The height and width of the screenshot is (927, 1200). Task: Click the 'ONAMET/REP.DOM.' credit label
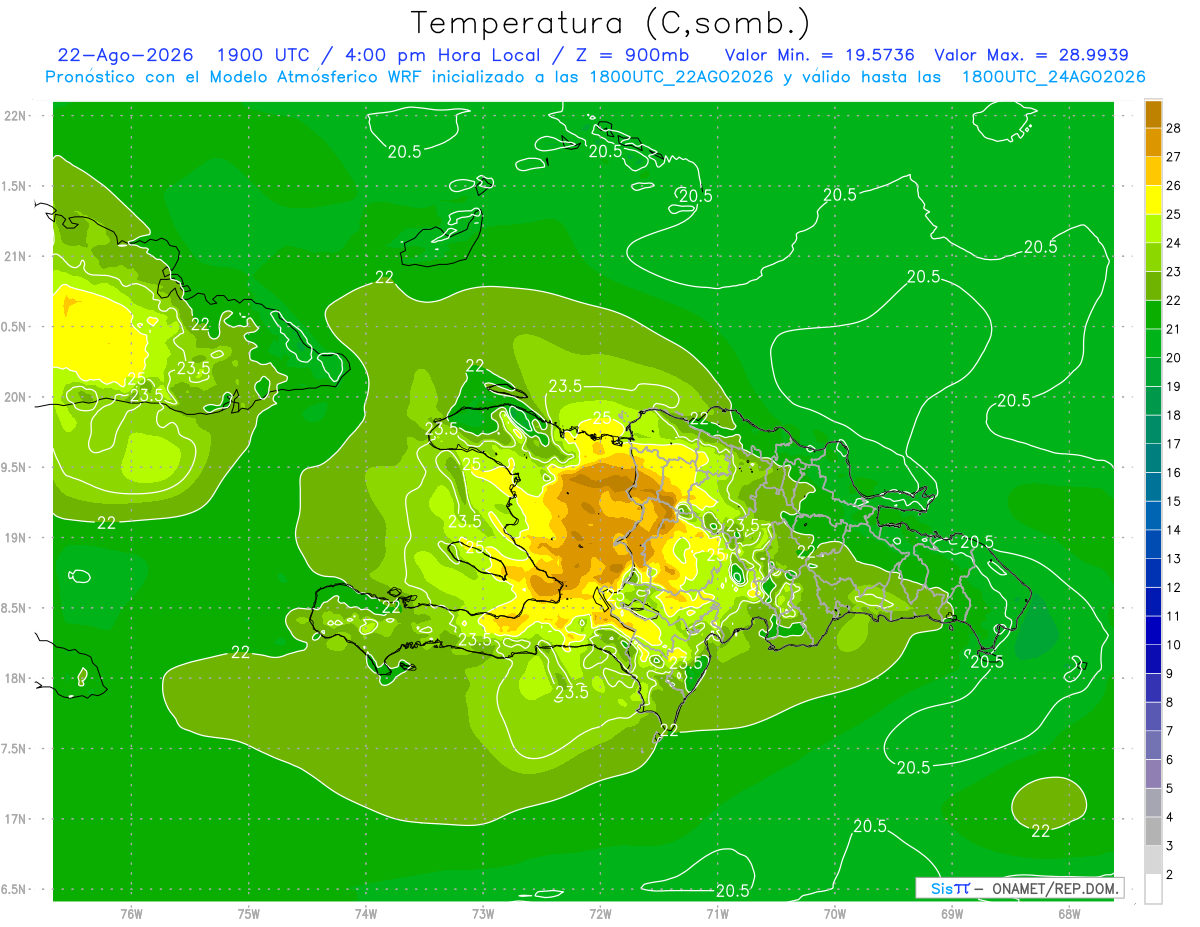coord(1053,888)
